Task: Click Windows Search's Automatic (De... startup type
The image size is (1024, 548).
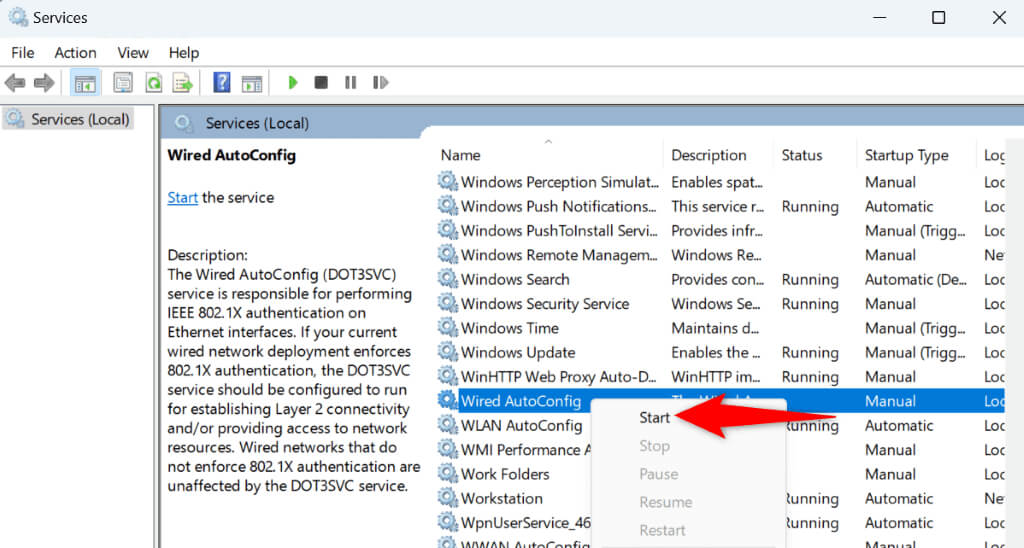Action: (x=916, y=280)
